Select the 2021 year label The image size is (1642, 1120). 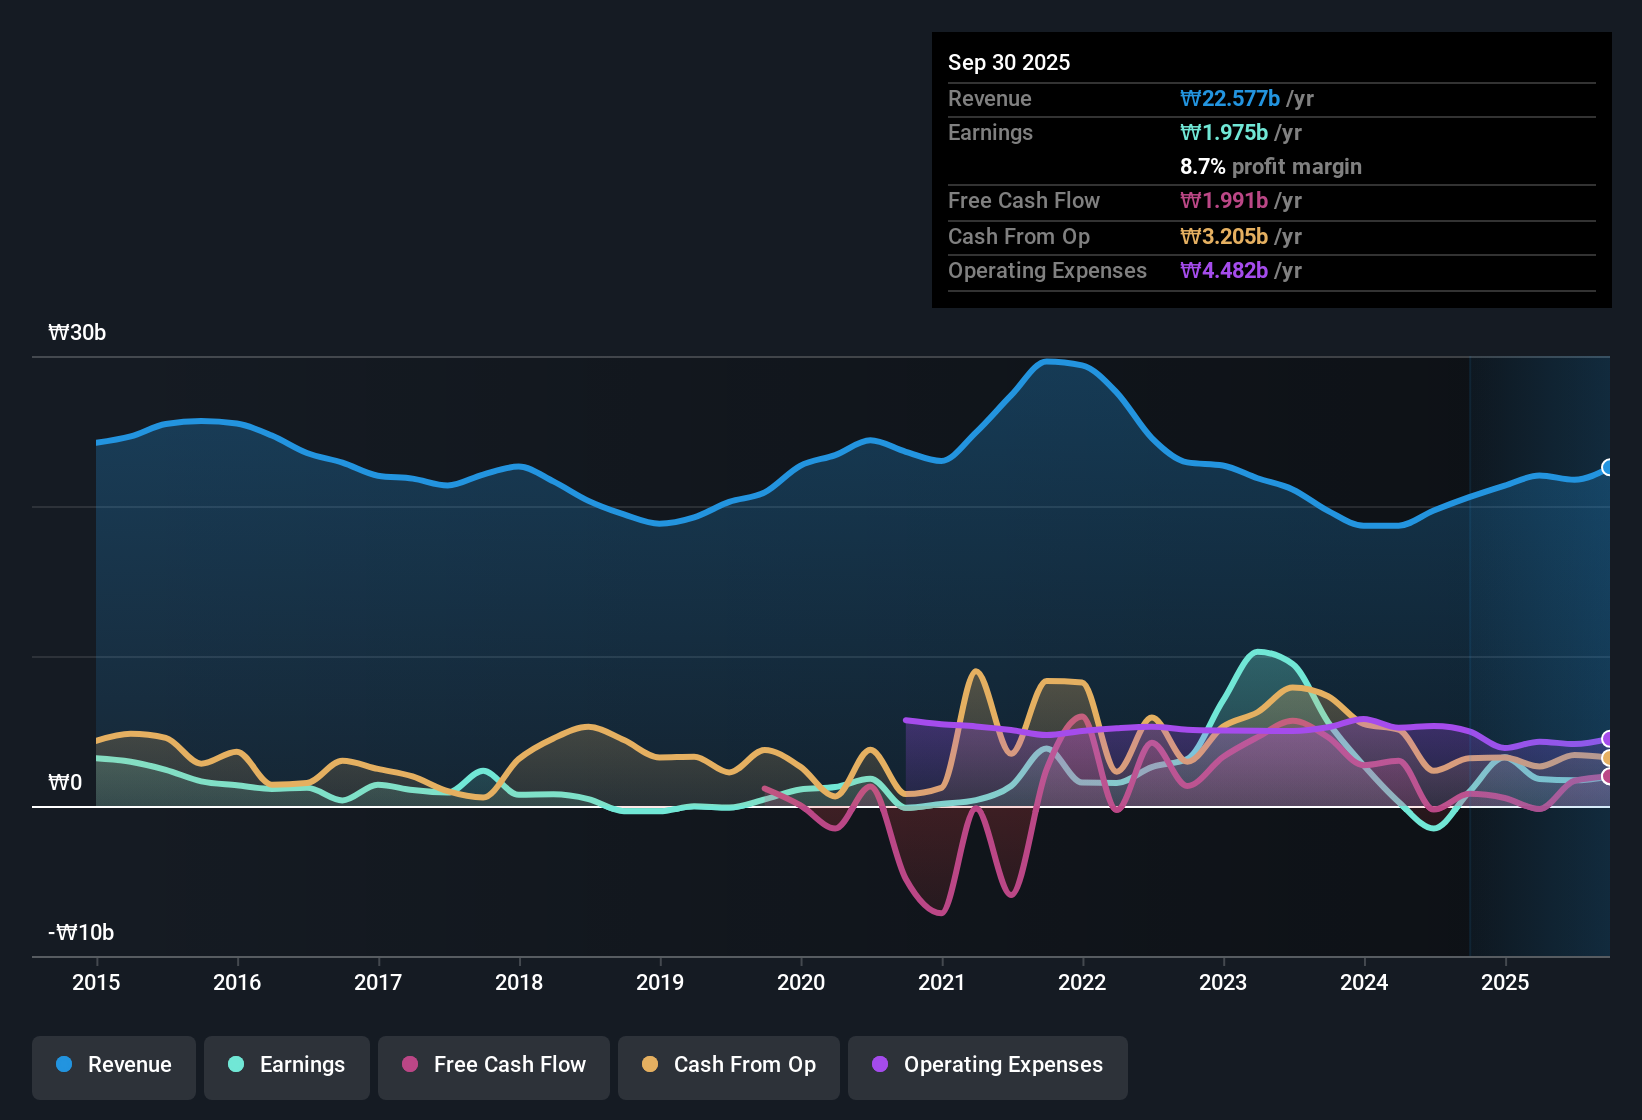pos(941,983)
